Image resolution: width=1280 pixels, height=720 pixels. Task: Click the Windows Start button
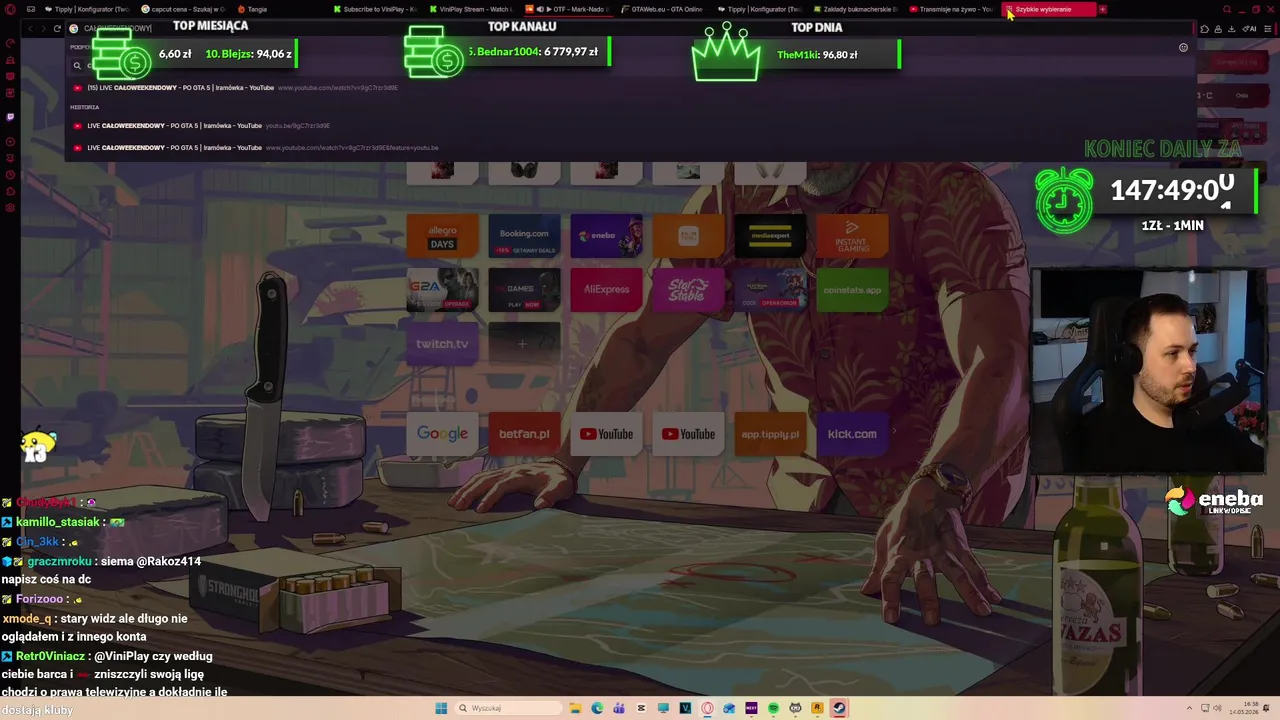click(x=441, y=708)
